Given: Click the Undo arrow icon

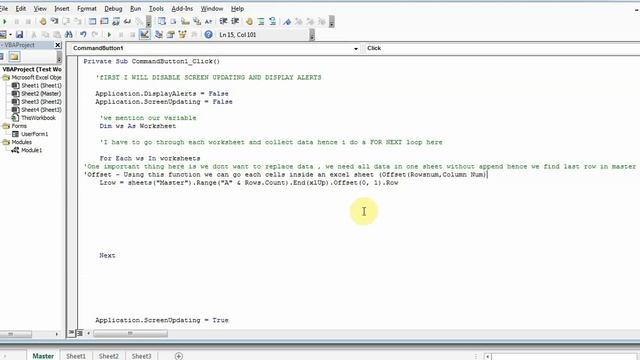Looking at the screenshot, I should [x=83, y=35].
